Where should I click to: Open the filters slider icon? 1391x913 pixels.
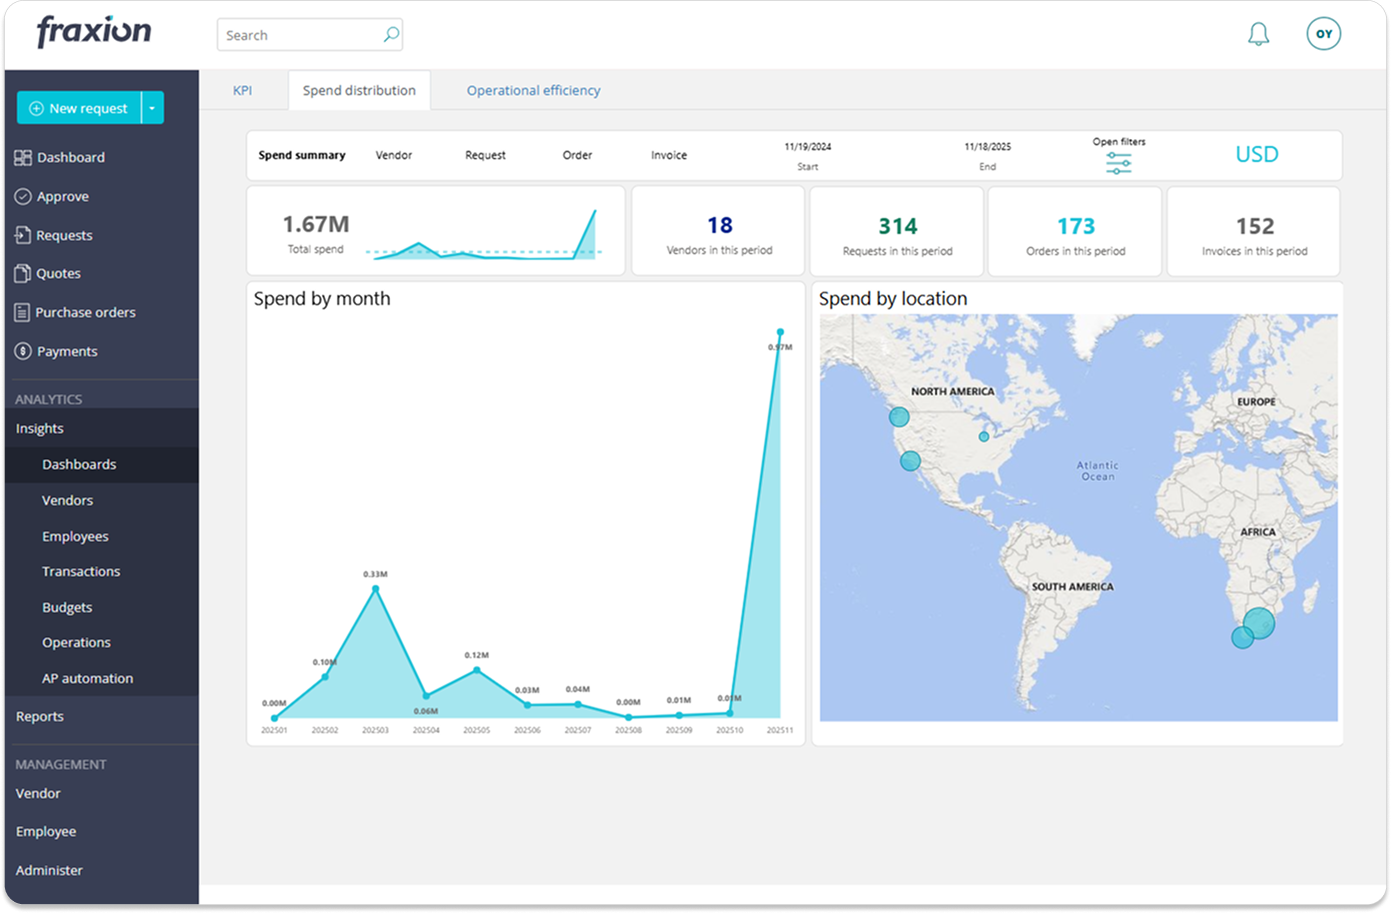pyautogui.click(x=1118, y=164)
